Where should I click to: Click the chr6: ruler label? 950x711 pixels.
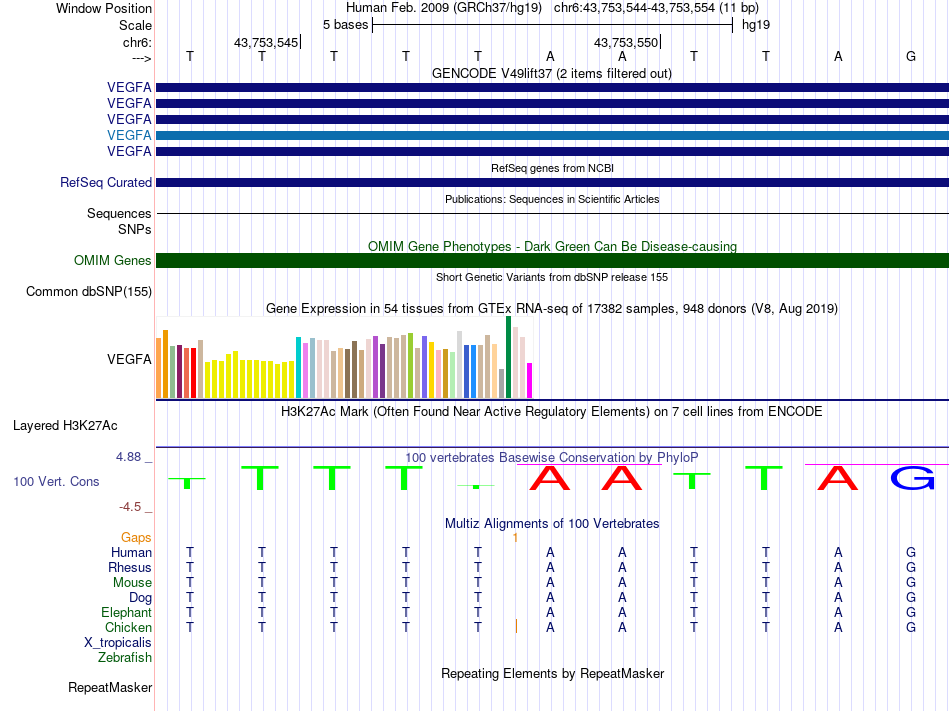[138, 42]
